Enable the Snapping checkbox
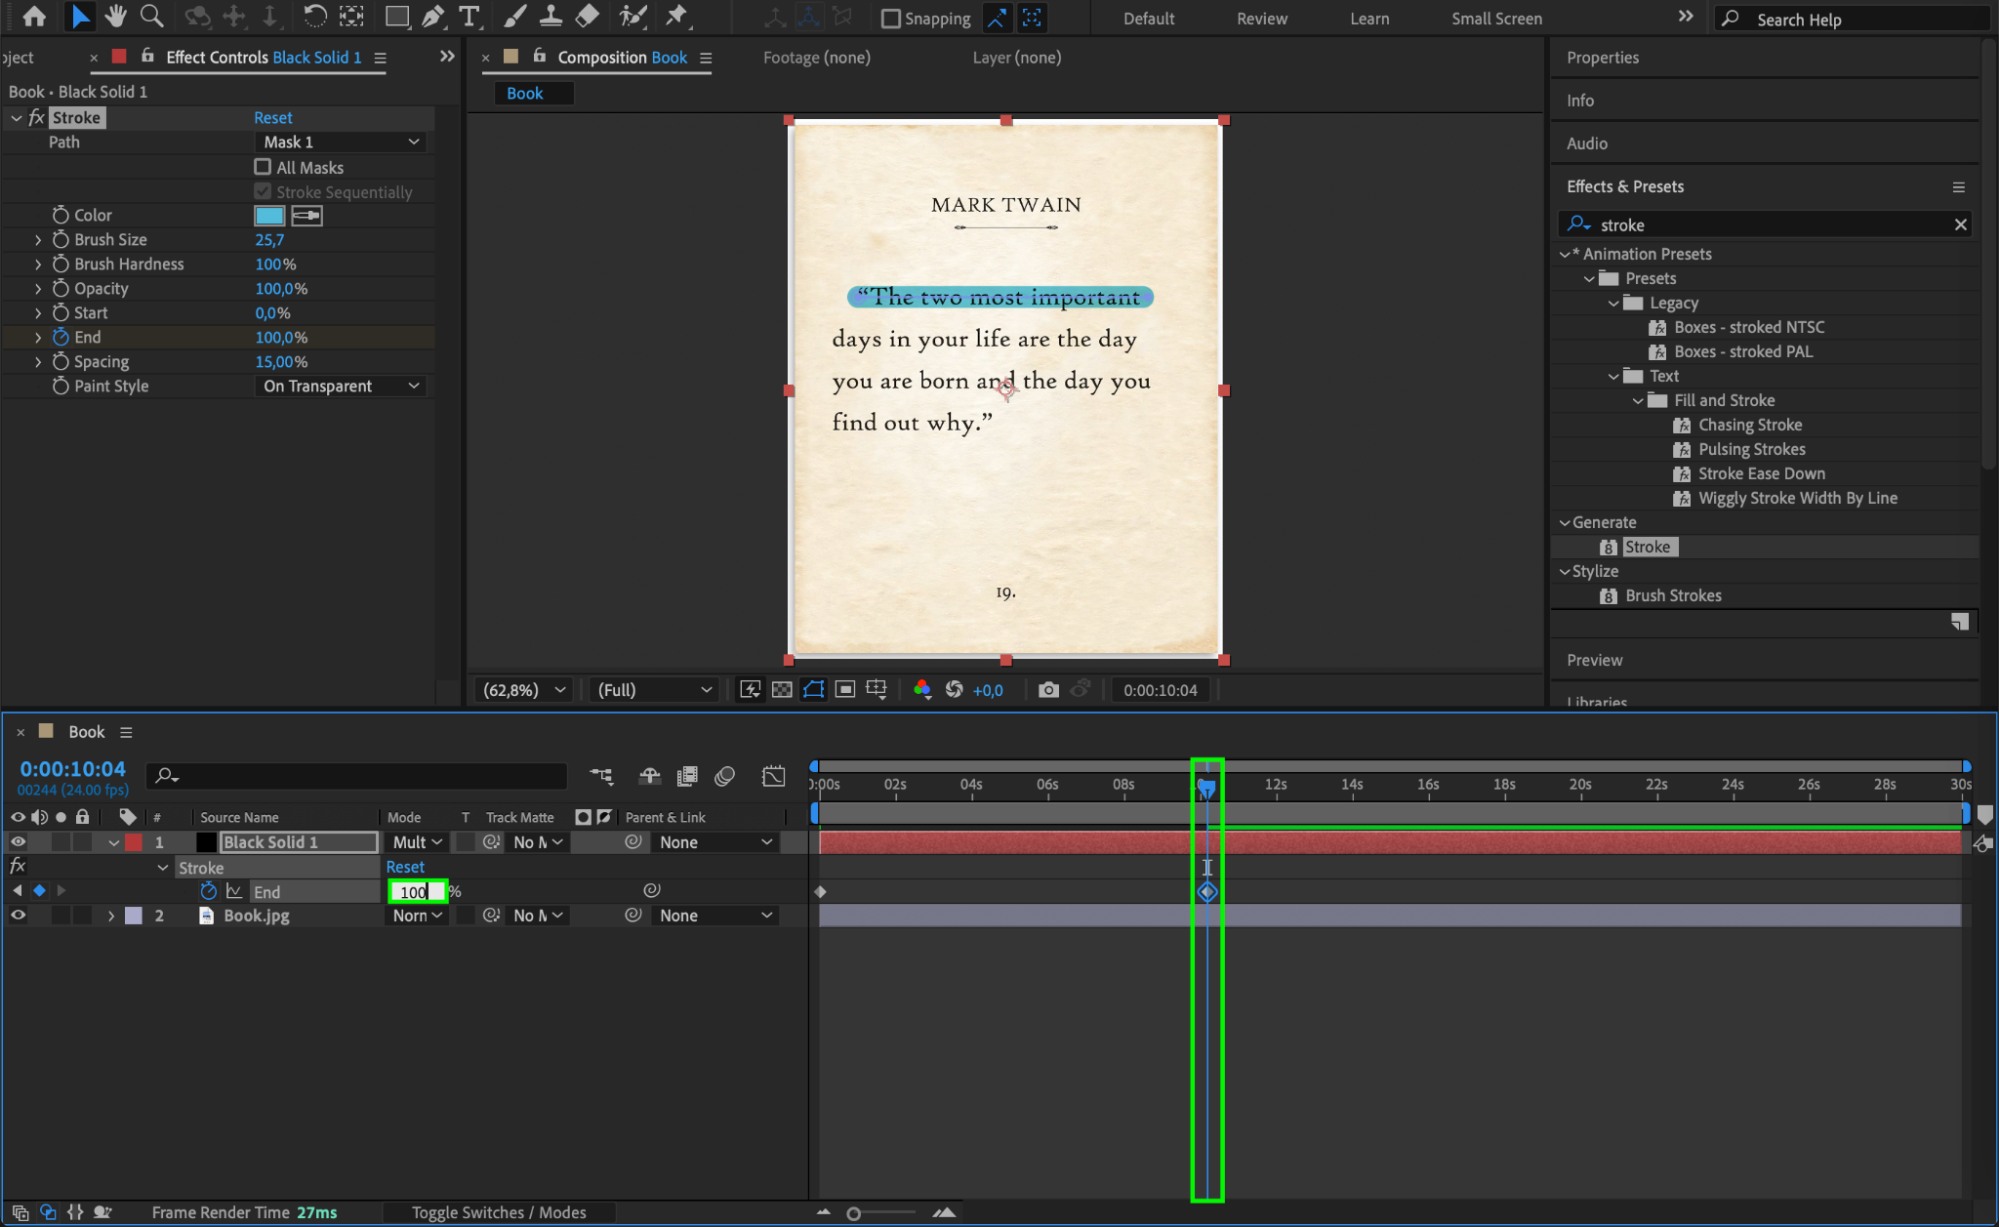The image size is (1999, 1227). 891,19
